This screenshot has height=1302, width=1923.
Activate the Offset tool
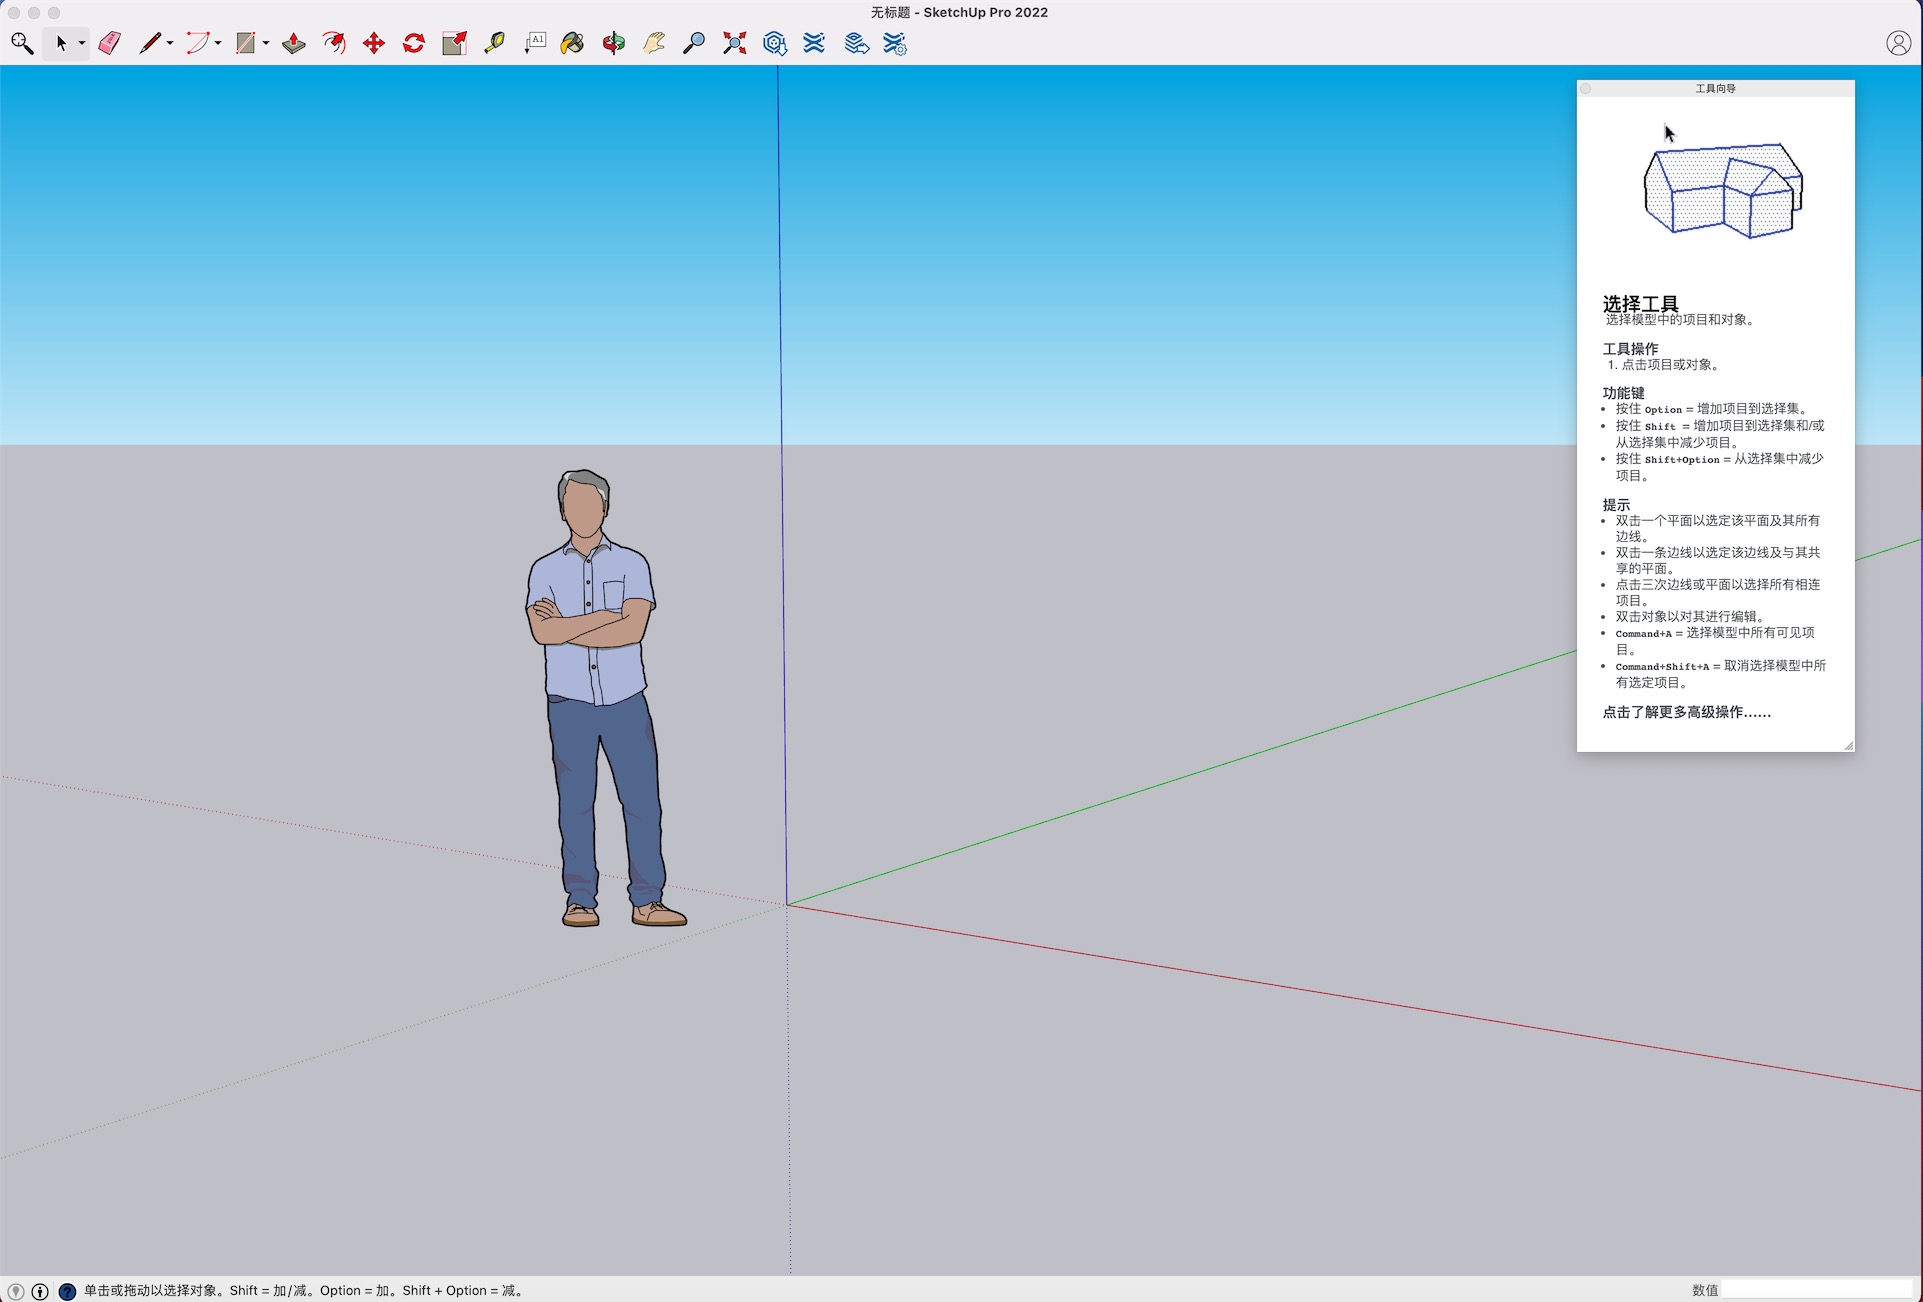(334, 43)
